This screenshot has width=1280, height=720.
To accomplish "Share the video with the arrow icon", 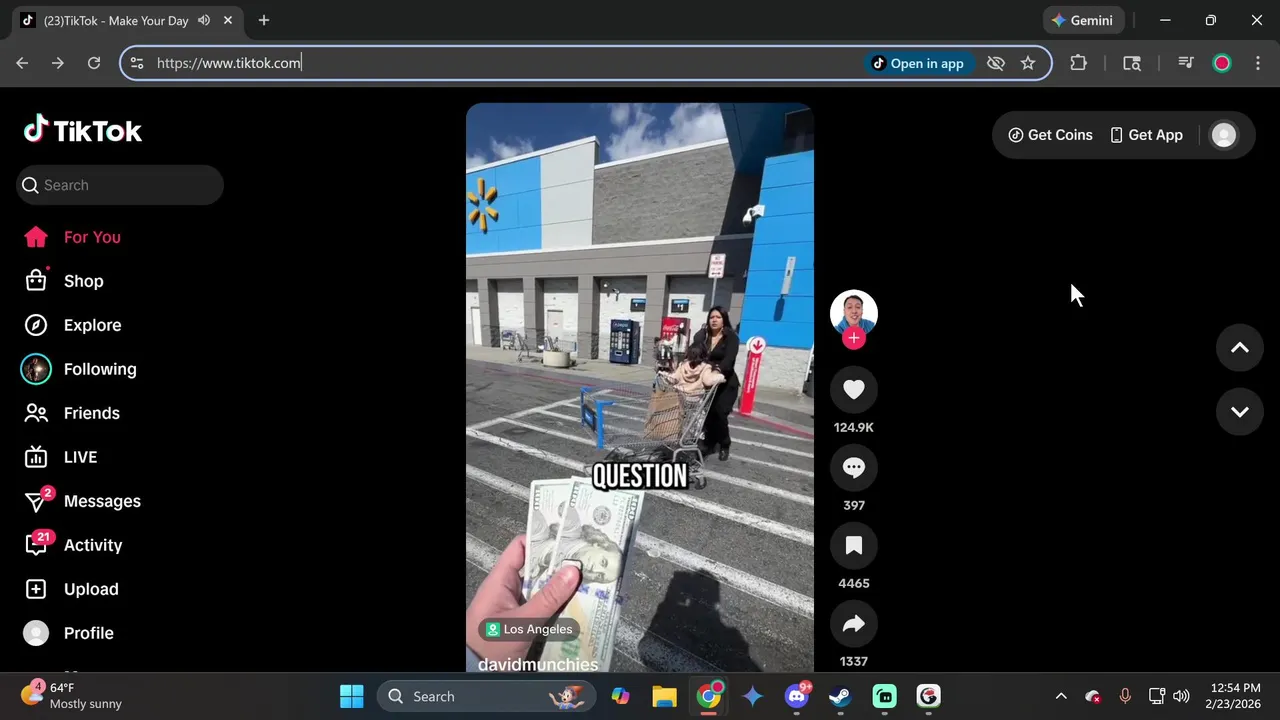I will (854, 624).
